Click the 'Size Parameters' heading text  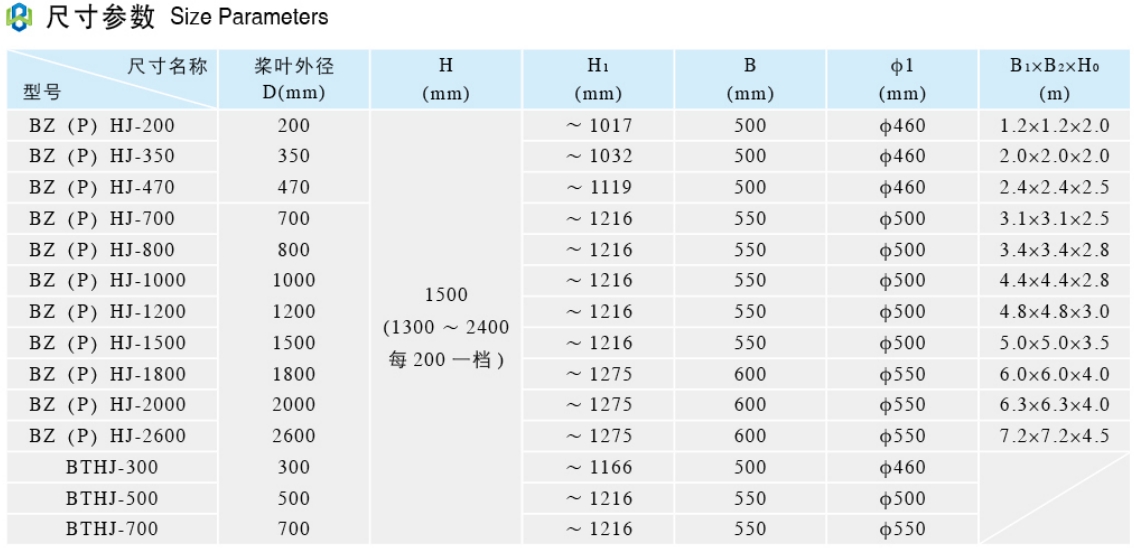click(249, 17)
